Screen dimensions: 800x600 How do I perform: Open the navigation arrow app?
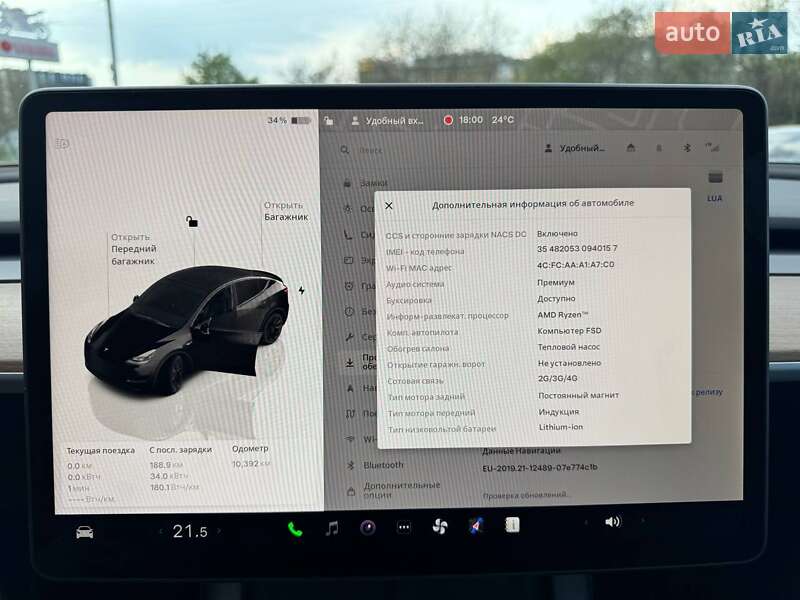coord(476,526)
